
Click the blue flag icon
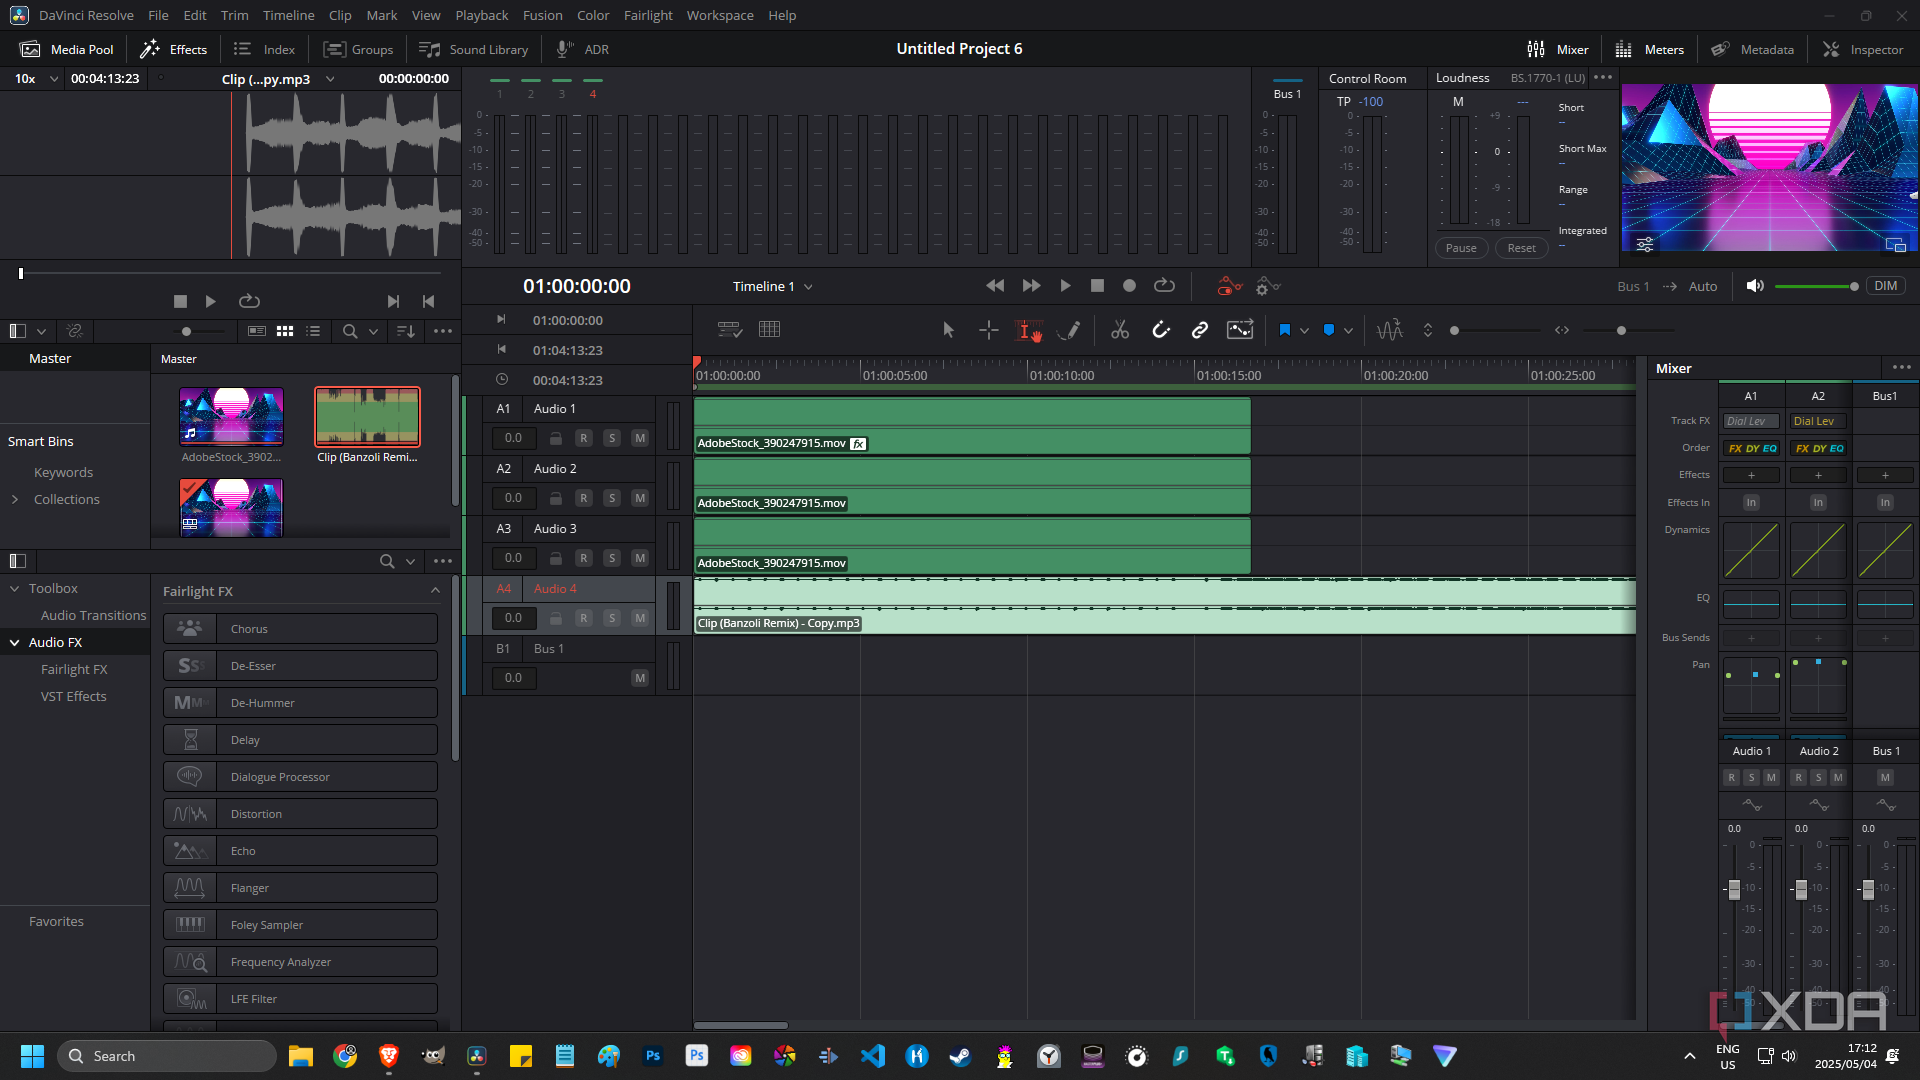click(1285, 330)
